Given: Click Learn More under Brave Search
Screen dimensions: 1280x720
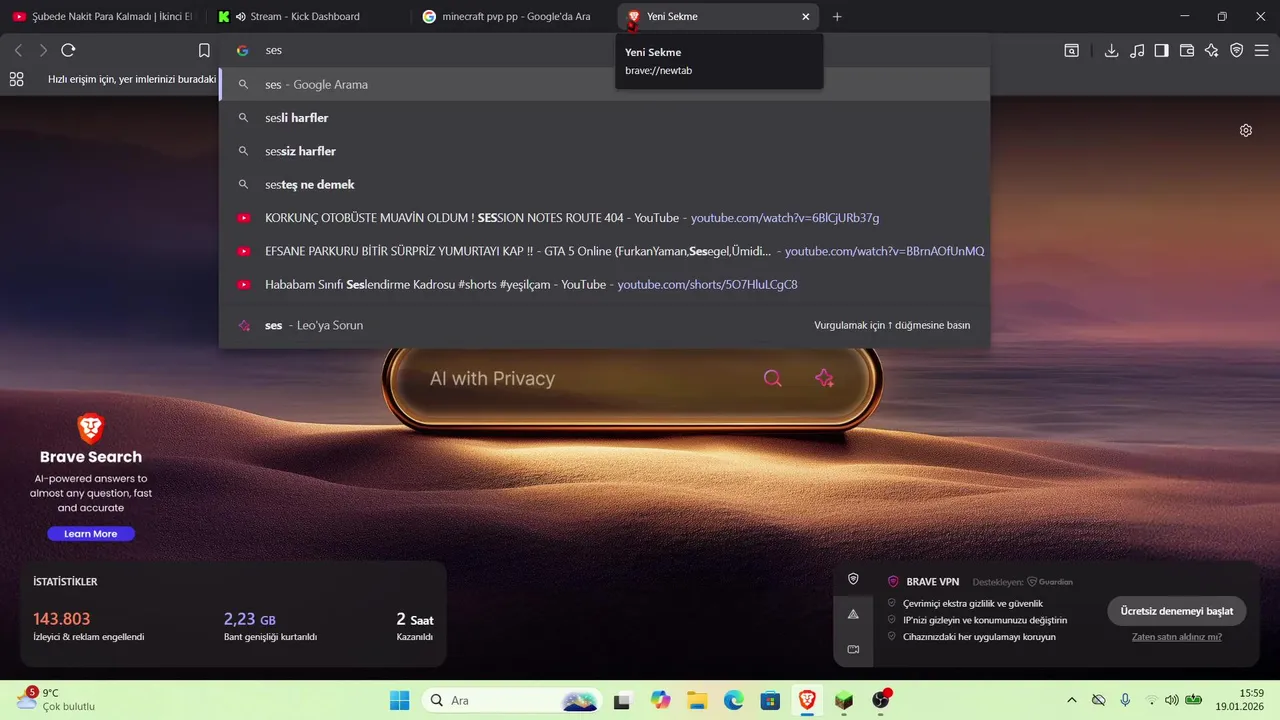Looking at the screenshot, I should [91, 534].
